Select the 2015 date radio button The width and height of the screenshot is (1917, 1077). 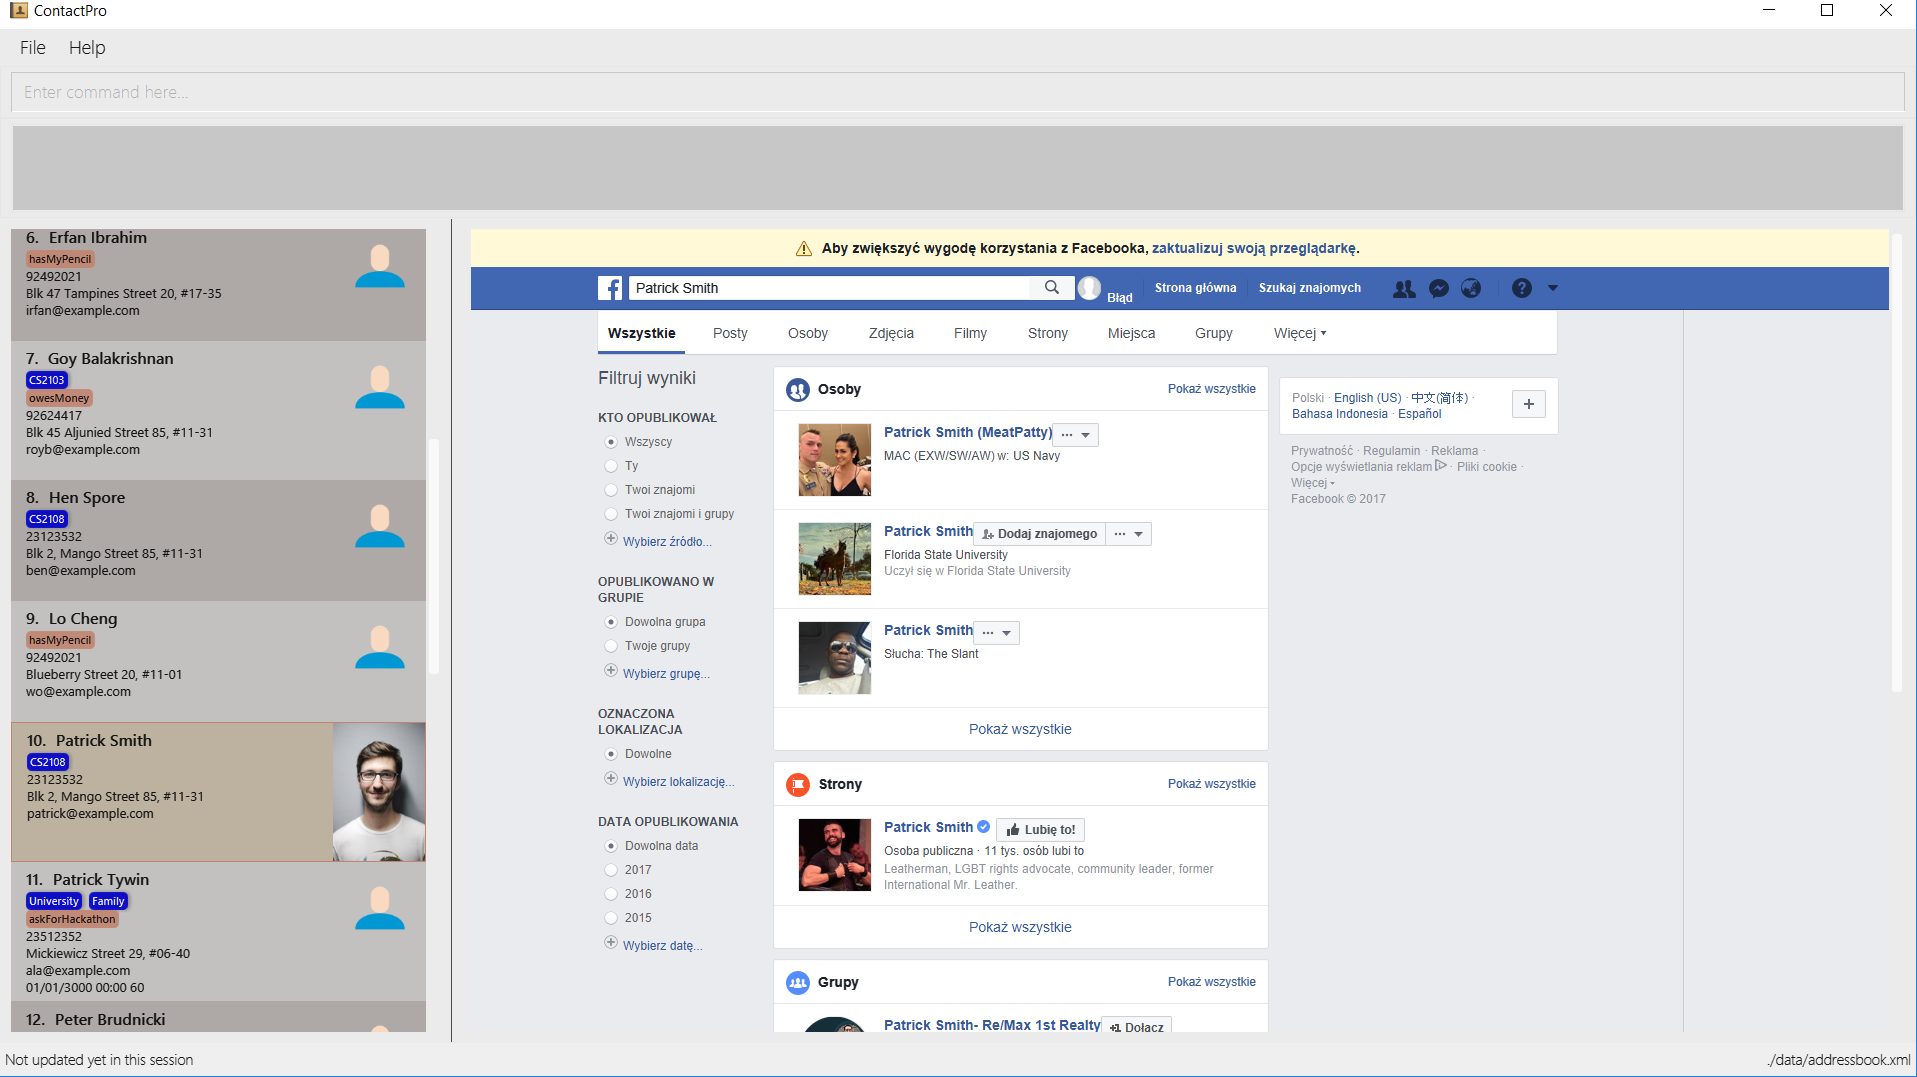pyautogui.click(x=611, y=918)
